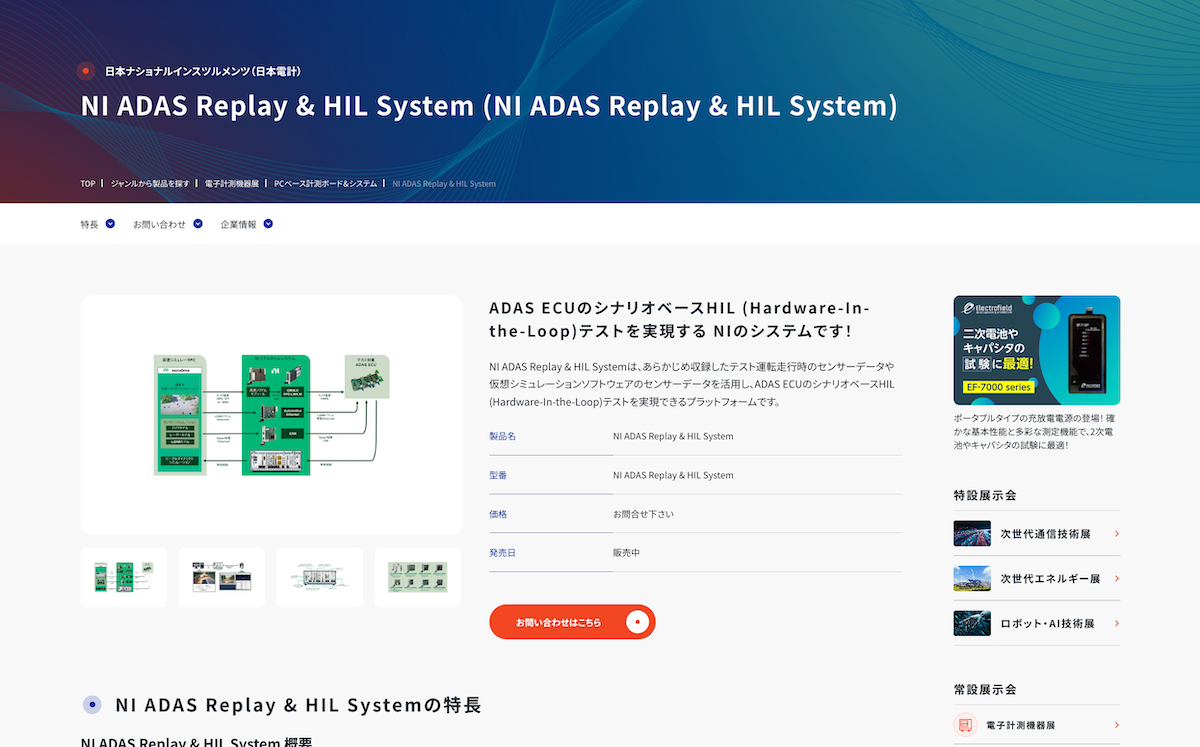Image resolution: width=1200 pixels, height=747 pixels.
Task: Click the 次世代通信技術展 thumbnail image
Action: 972,534
